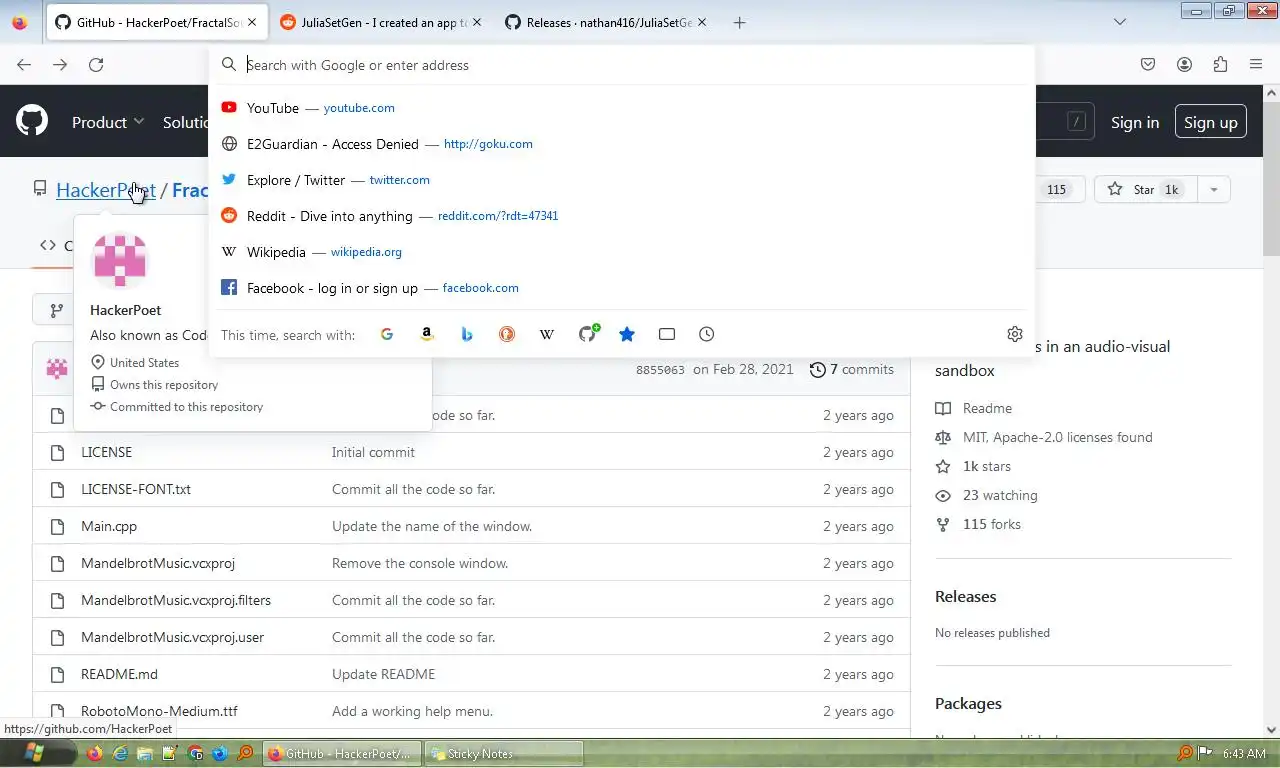Star the repository
This screenshot has width=1280, height=768.
click(1145, 190)
